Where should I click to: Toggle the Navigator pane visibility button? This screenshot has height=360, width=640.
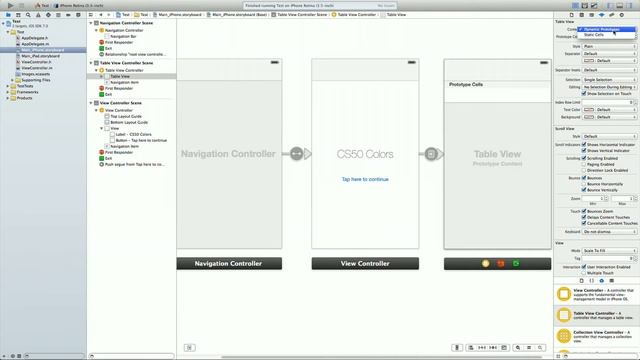click(610, 5)
